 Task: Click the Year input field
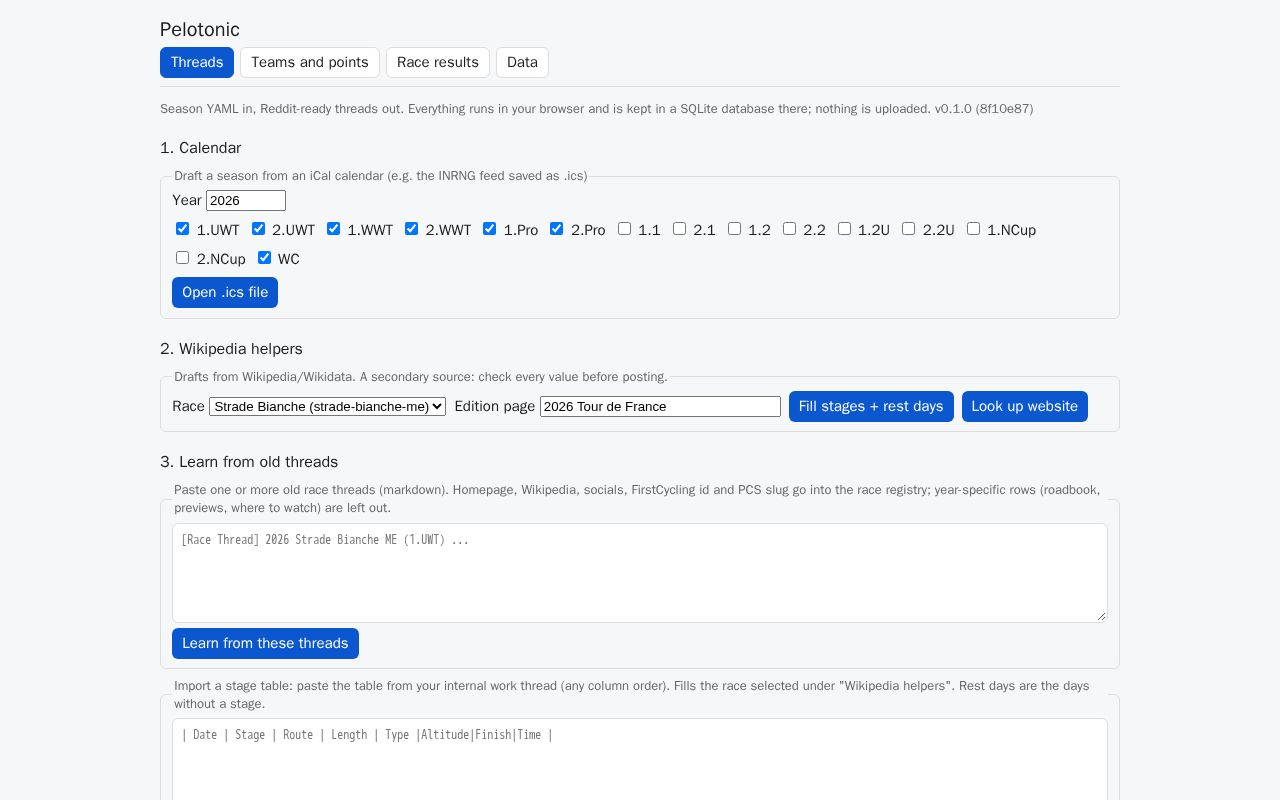pyautogui.click(x=246, y=201)
